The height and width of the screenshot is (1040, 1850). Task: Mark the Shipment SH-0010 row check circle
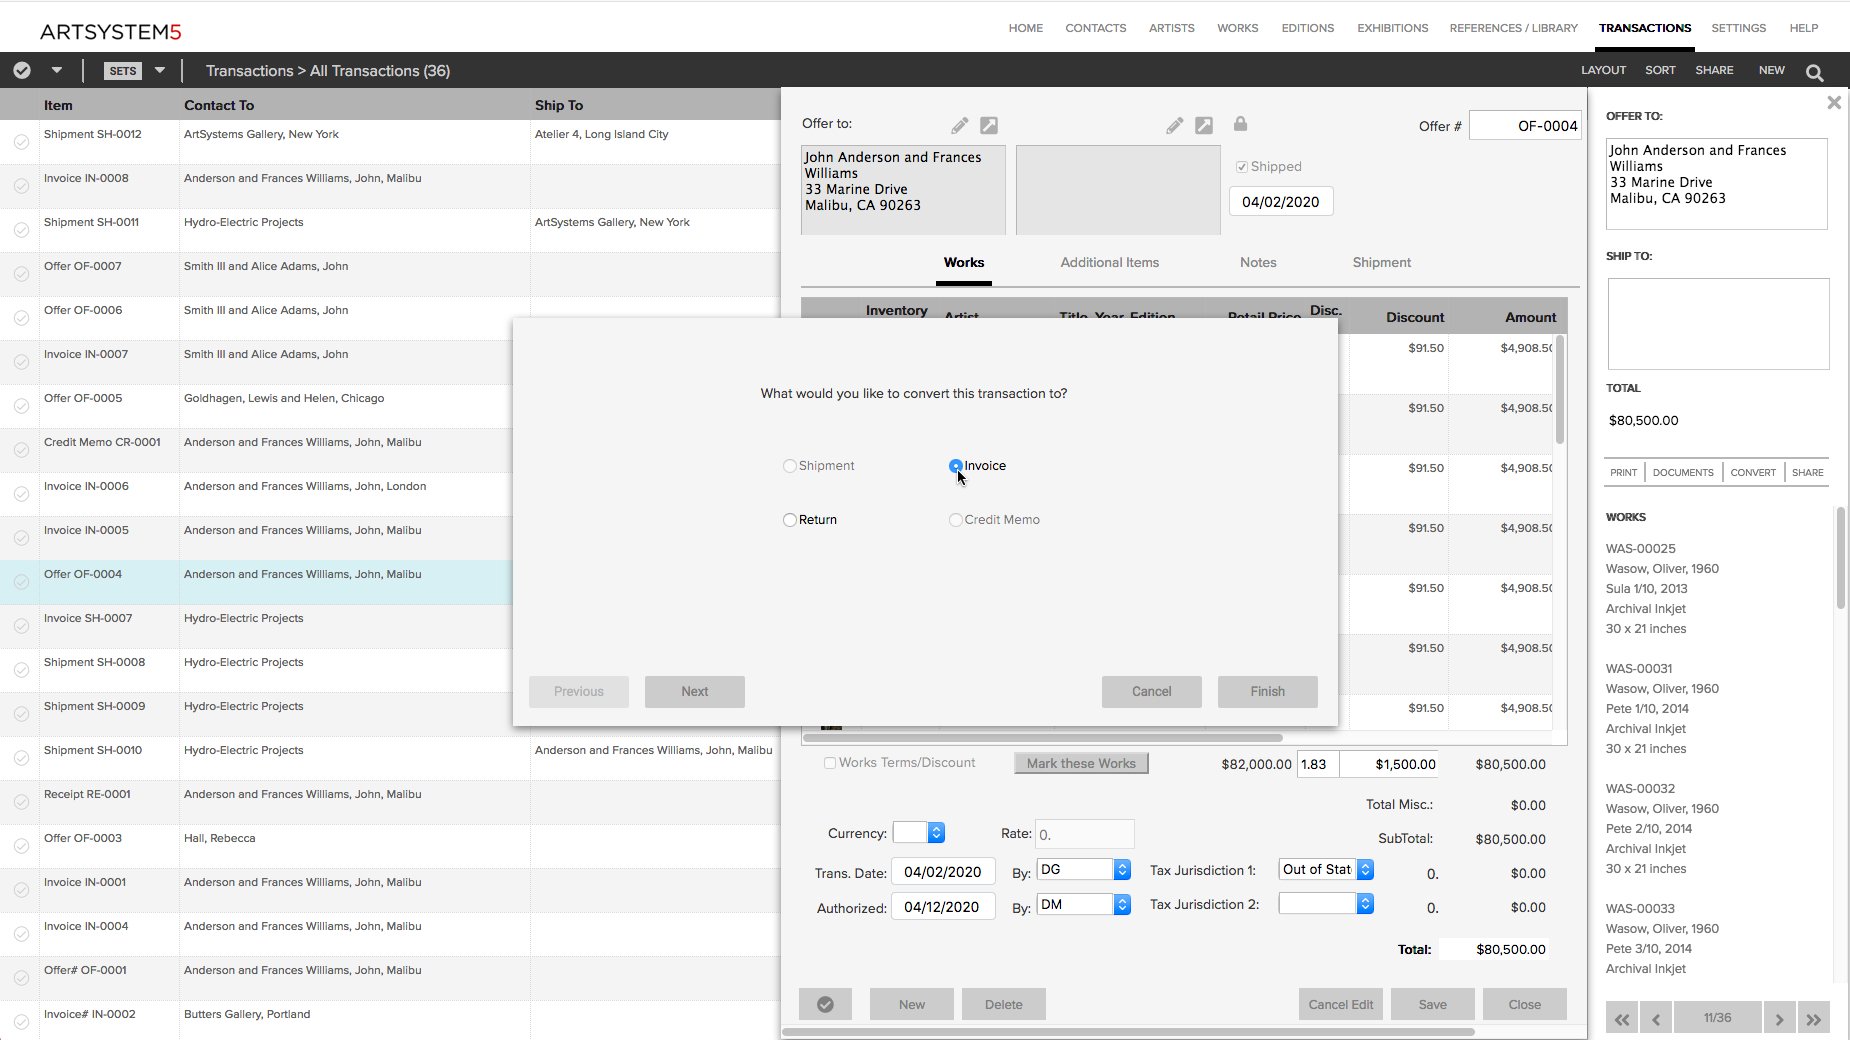point(21,758)
